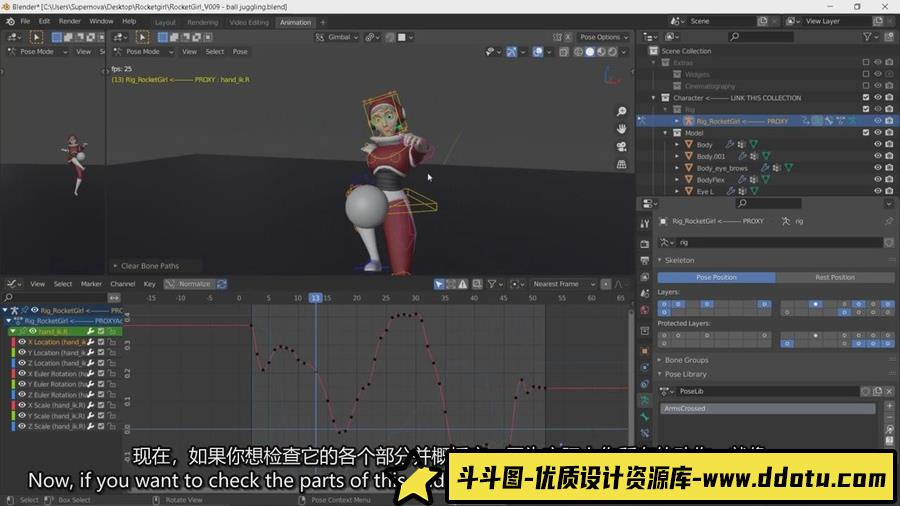Enable the Widgets collection checkbox
This screenshot has width=900, height=506.
pyautogui.click(x=866, y=74)
